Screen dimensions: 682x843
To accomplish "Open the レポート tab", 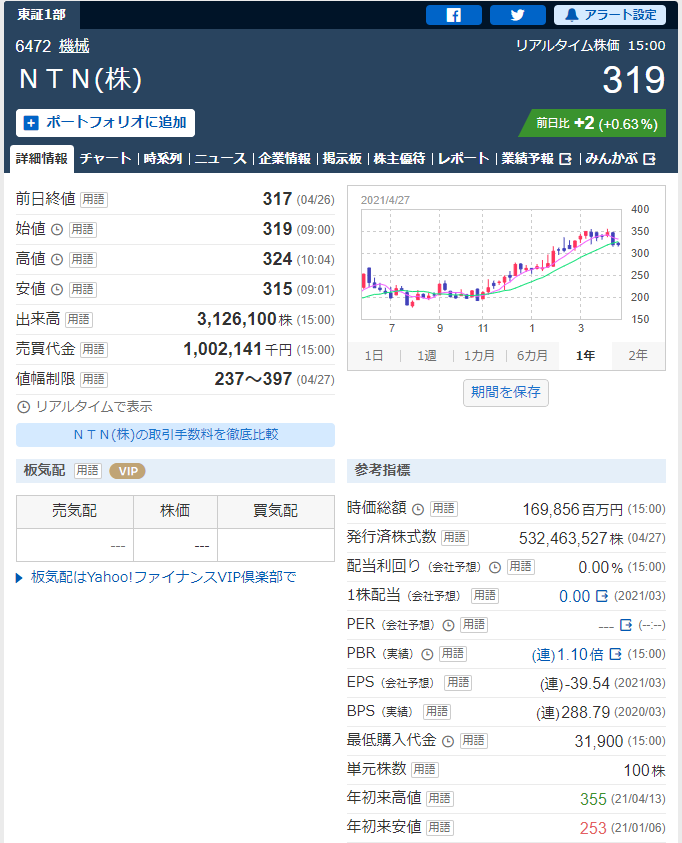I will tap(463, 159).
